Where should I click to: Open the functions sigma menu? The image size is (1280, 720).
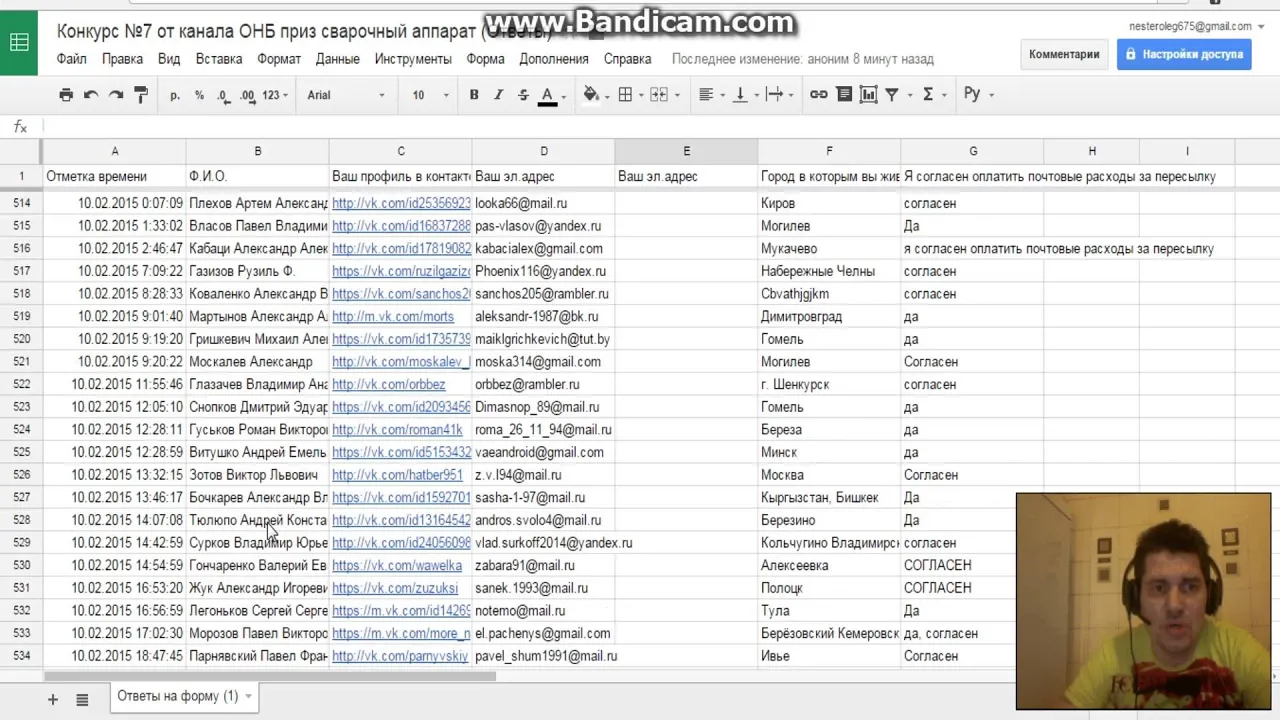932,95
